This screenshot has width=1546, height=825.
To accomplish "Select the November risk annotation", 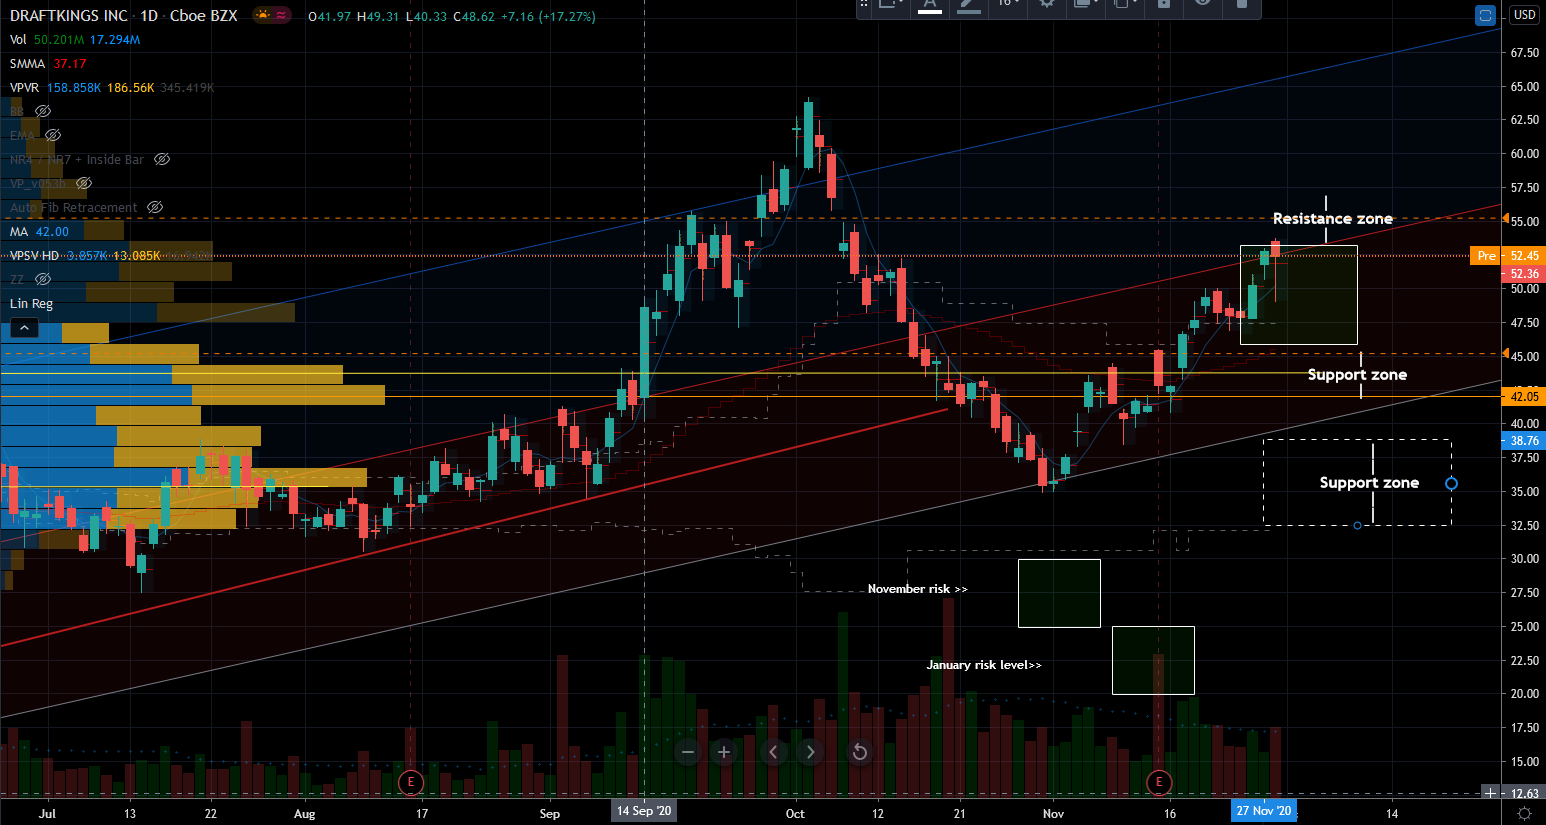I will coord(917,589).
